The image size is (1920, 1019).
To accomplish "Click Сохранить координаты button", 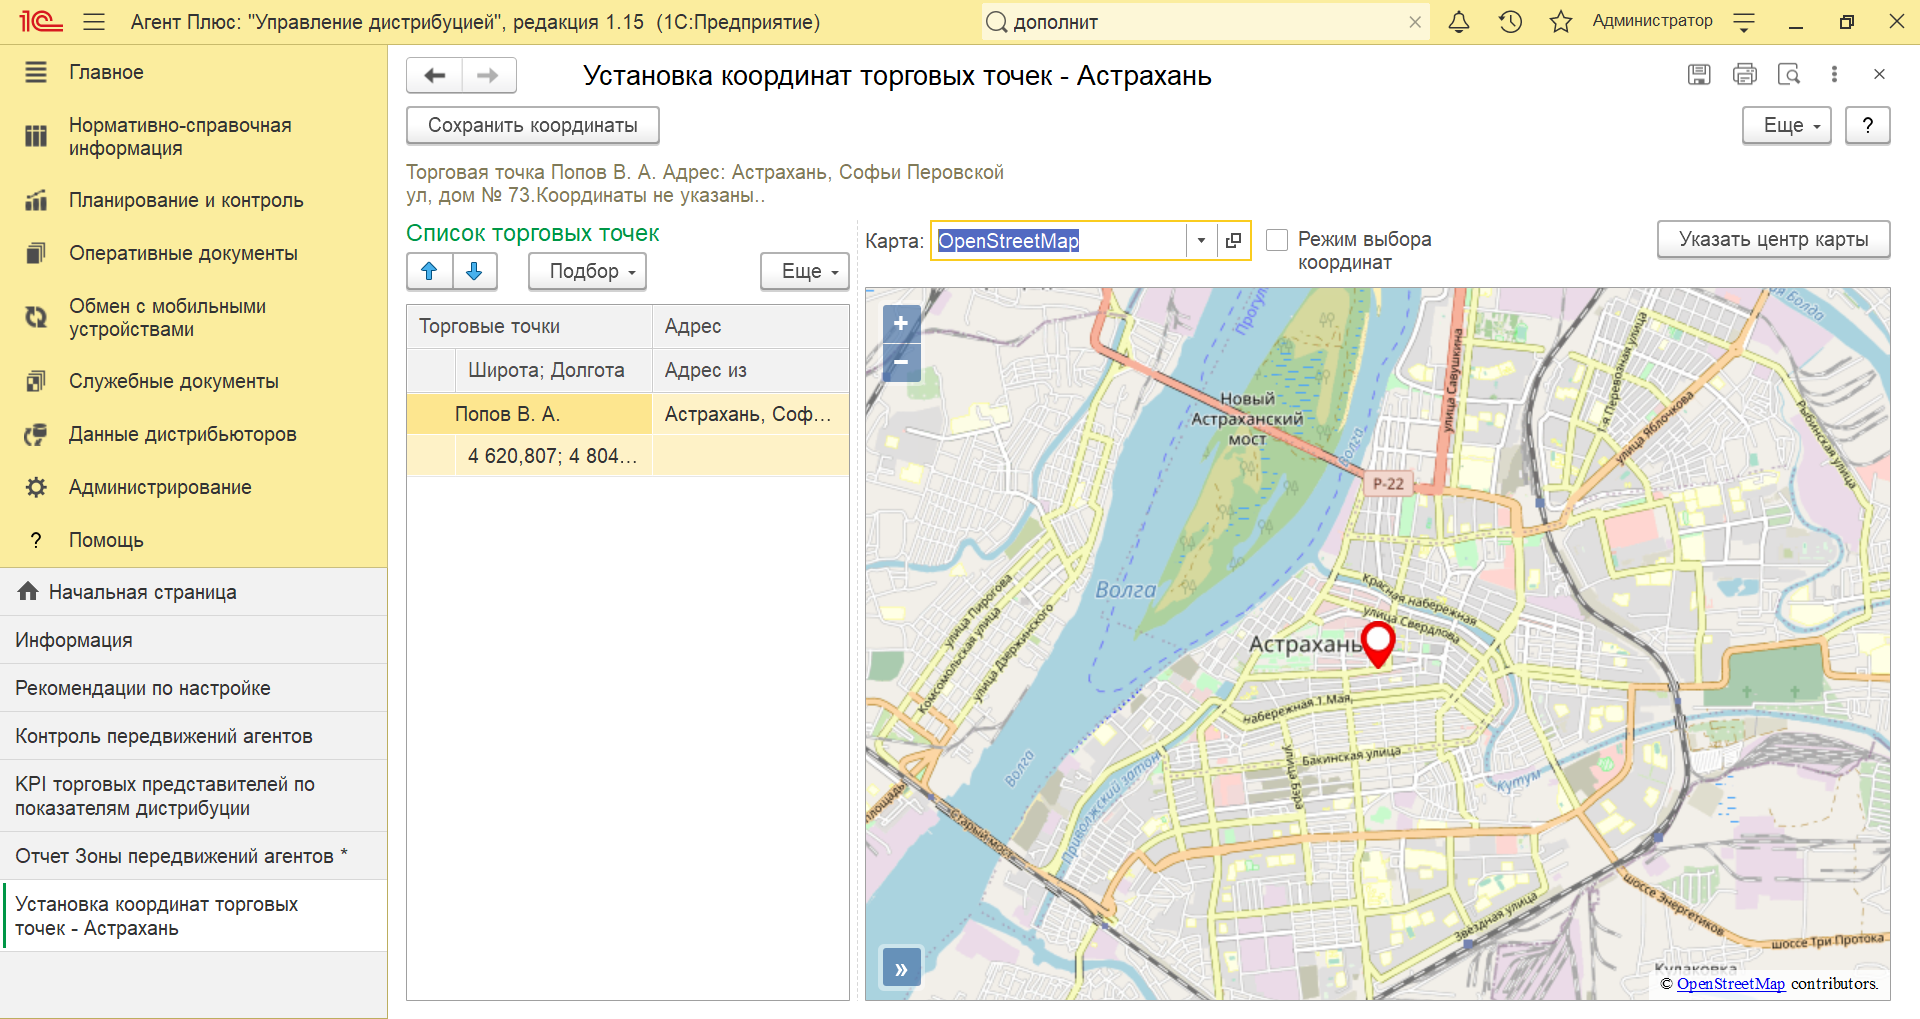I will pyautogui.click(x=533, y=125).
